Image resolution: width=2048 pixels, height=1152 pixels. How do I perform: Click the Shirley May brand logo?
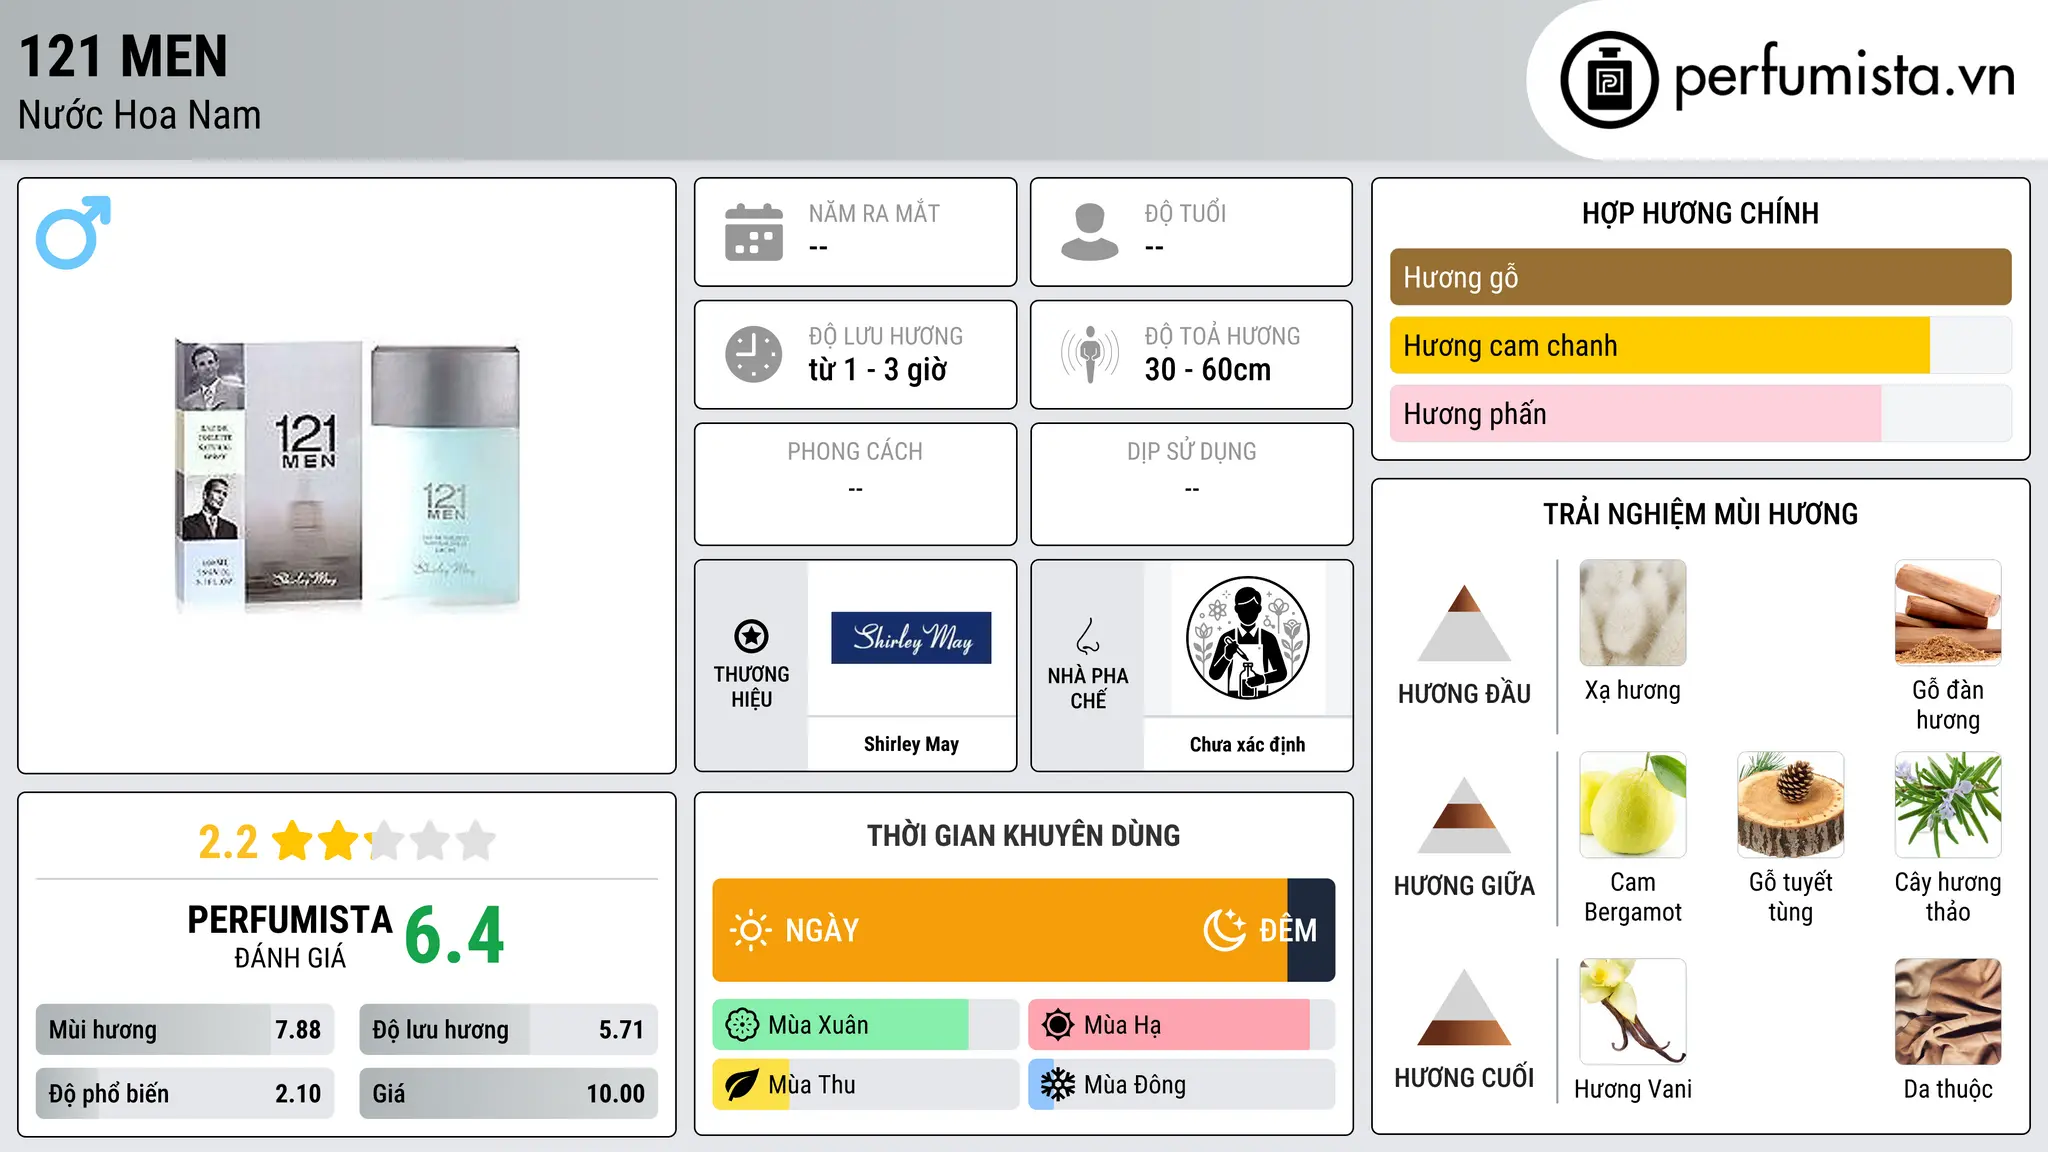911,638
